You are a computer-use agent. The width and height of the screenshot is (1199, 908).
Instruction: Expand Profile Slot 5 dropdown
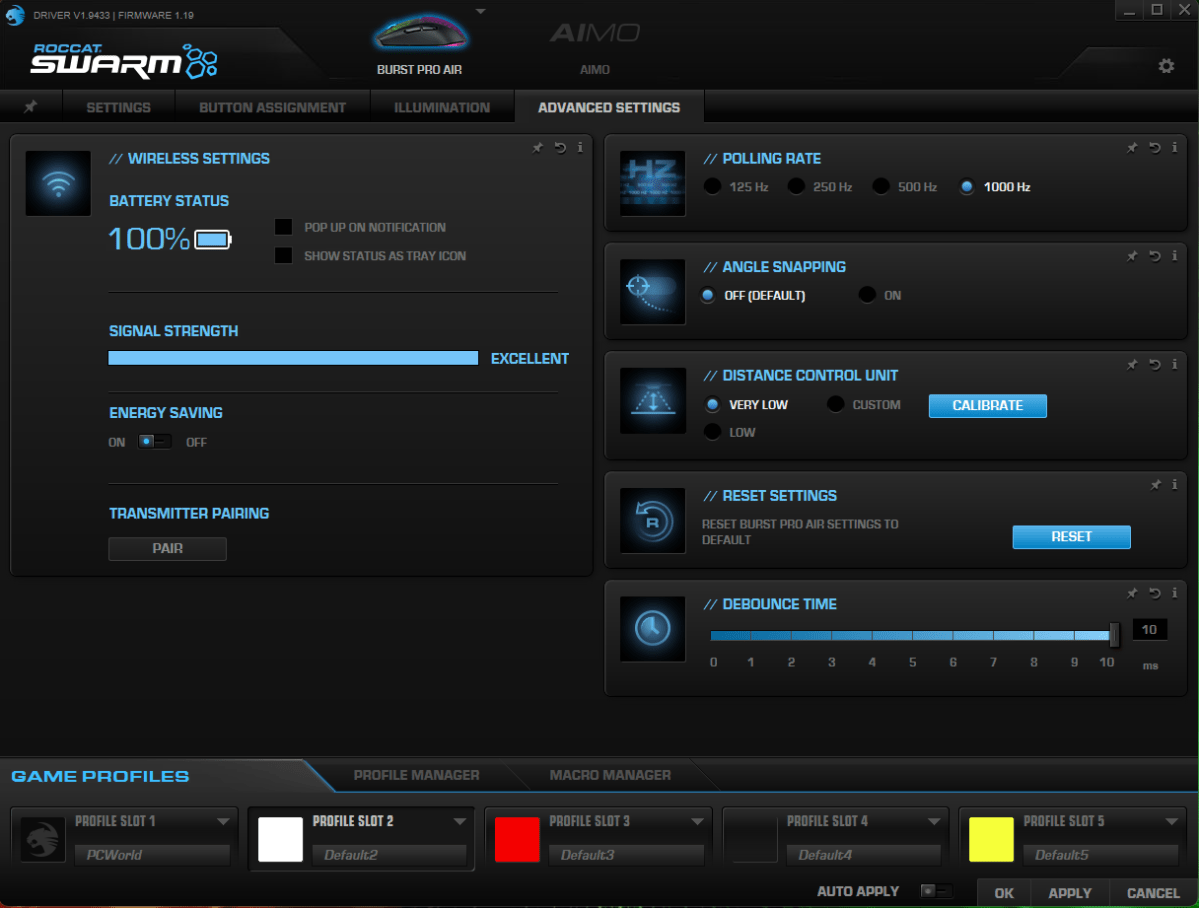[x=1171, y=822]
